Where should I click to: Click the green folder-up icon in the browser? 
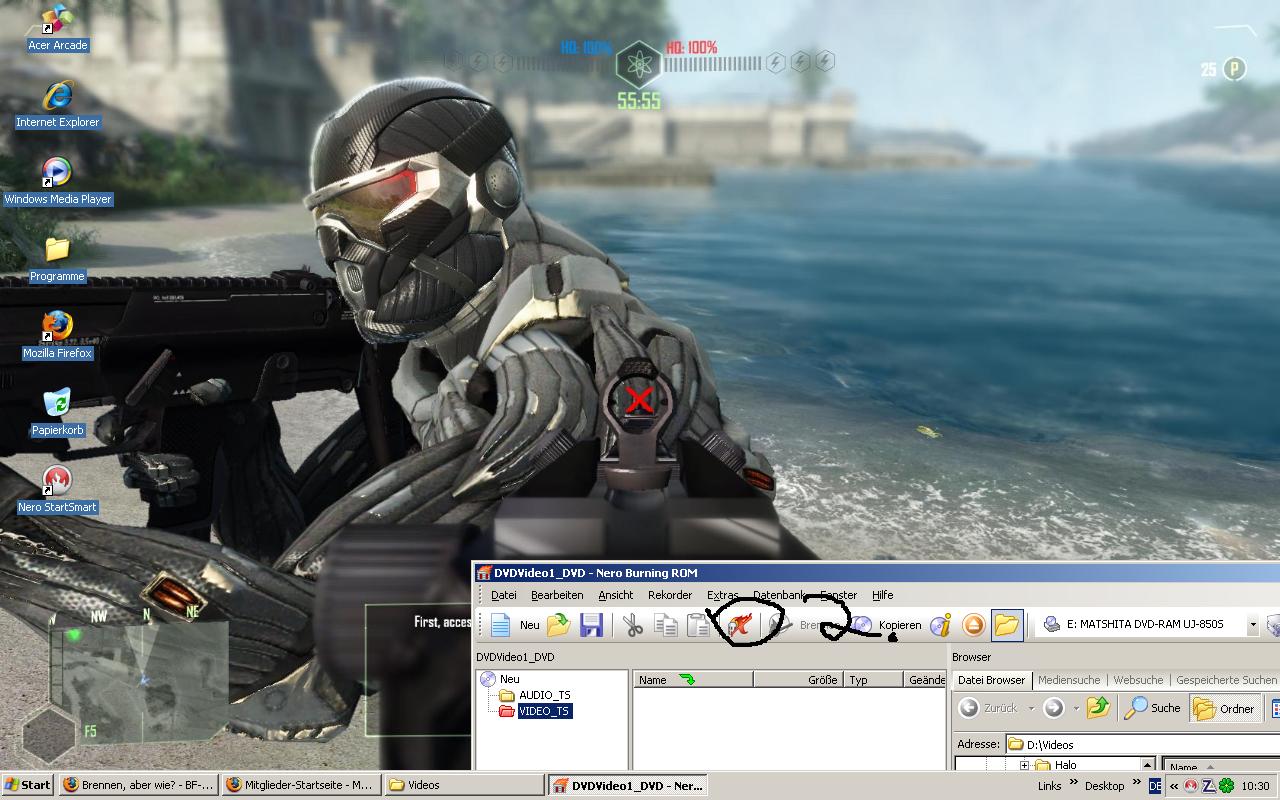(x=1098, y=708)
